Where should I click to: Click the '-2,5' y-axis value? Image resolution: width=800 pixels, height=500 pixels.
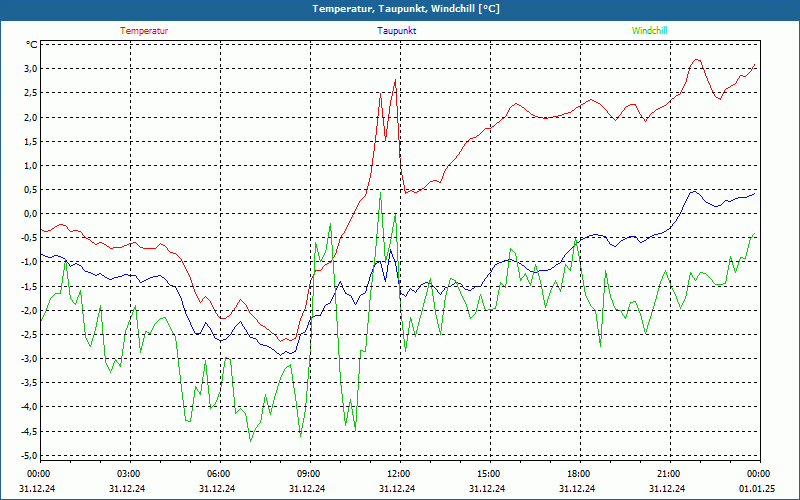click(x=29, y=335)
